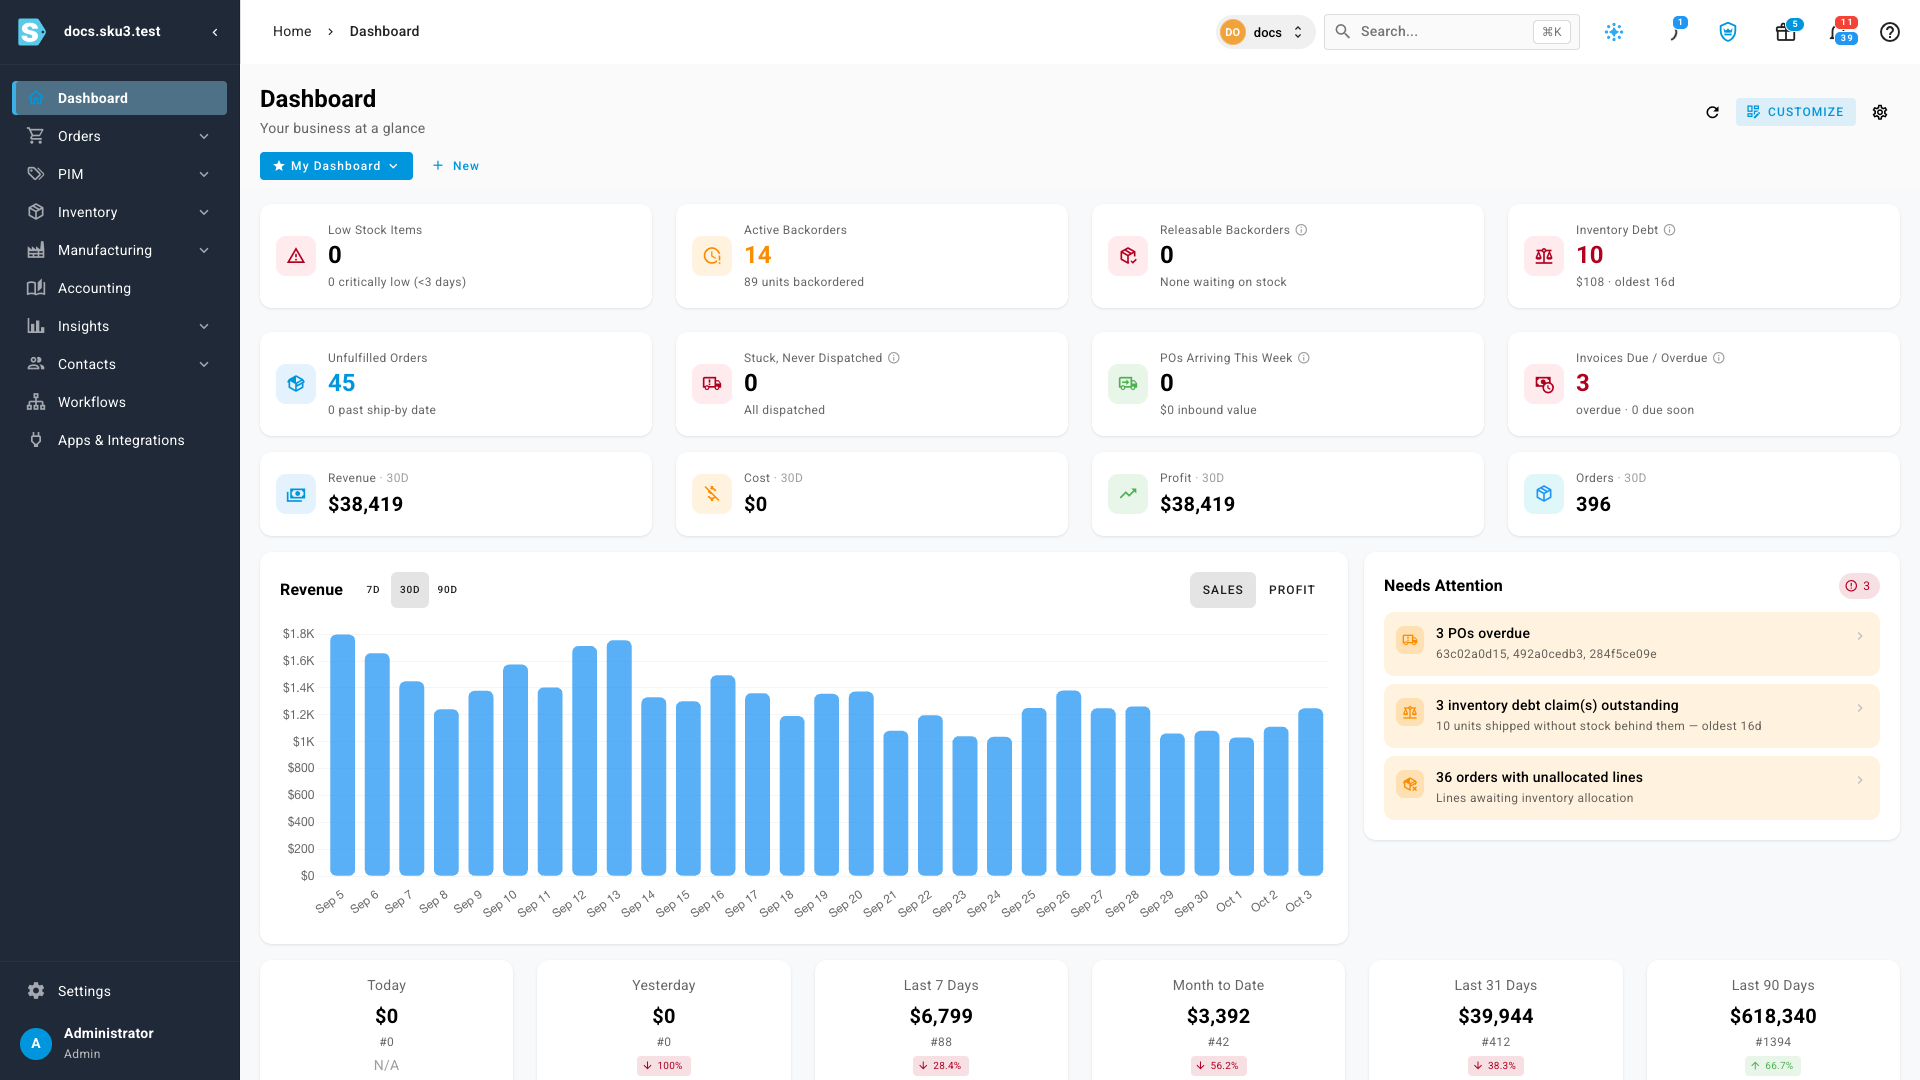Click the blue sparkle icon in header

(x=1614, y=32)
